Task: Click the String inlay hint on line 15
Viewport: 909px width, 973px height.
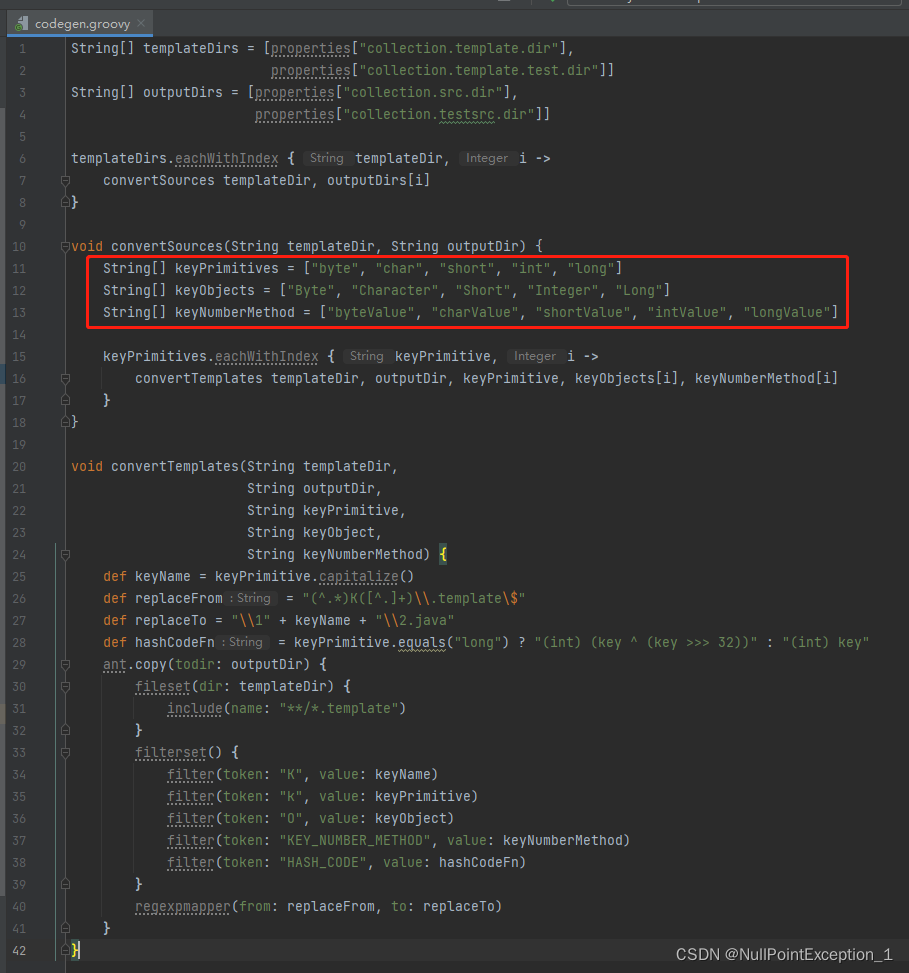Action: pyautogui.click(x=366, y=356)
